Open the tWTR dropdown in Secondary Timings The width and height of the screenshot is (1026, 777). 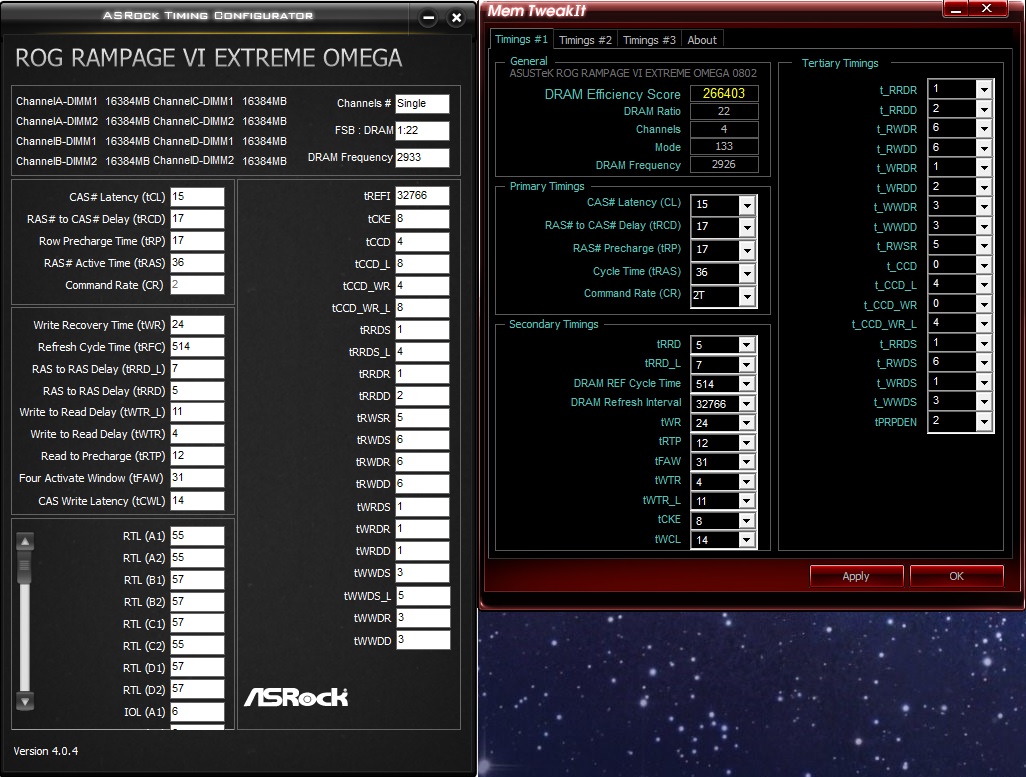click(747, 481)
